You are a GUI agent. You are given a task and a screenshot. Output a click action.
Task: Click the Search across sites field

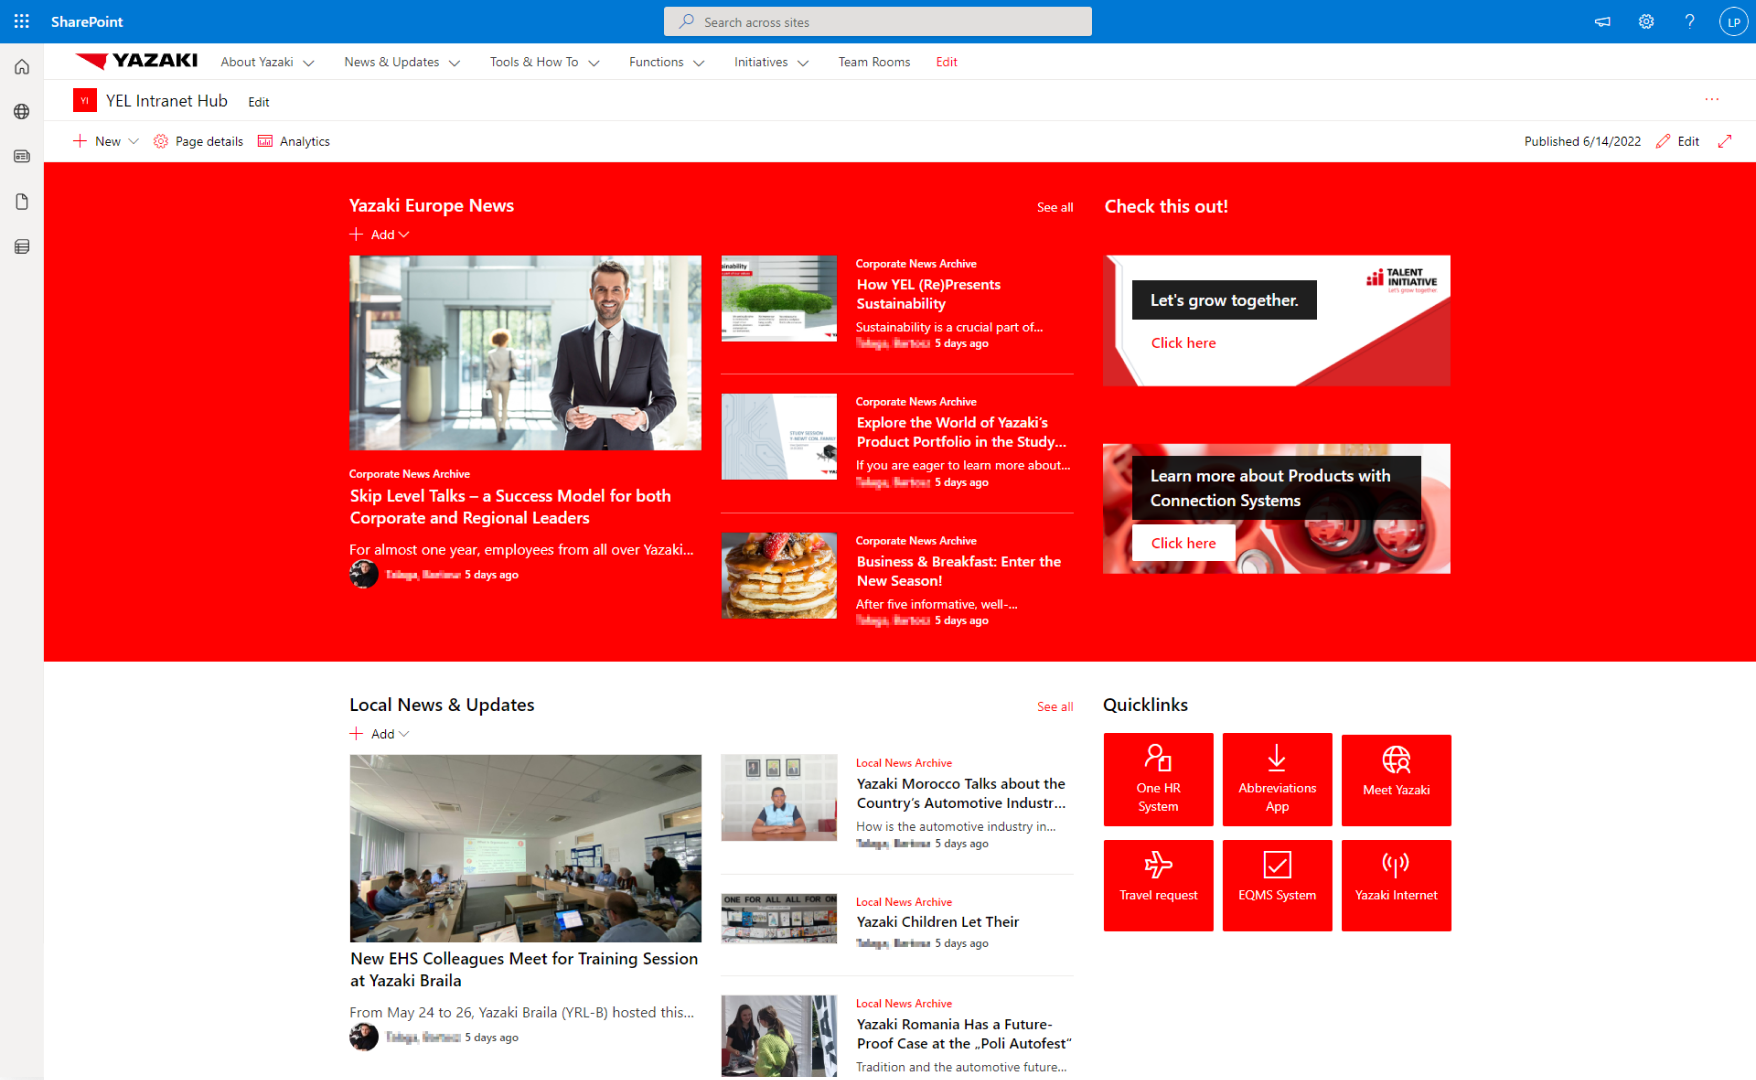click(877, 21)
